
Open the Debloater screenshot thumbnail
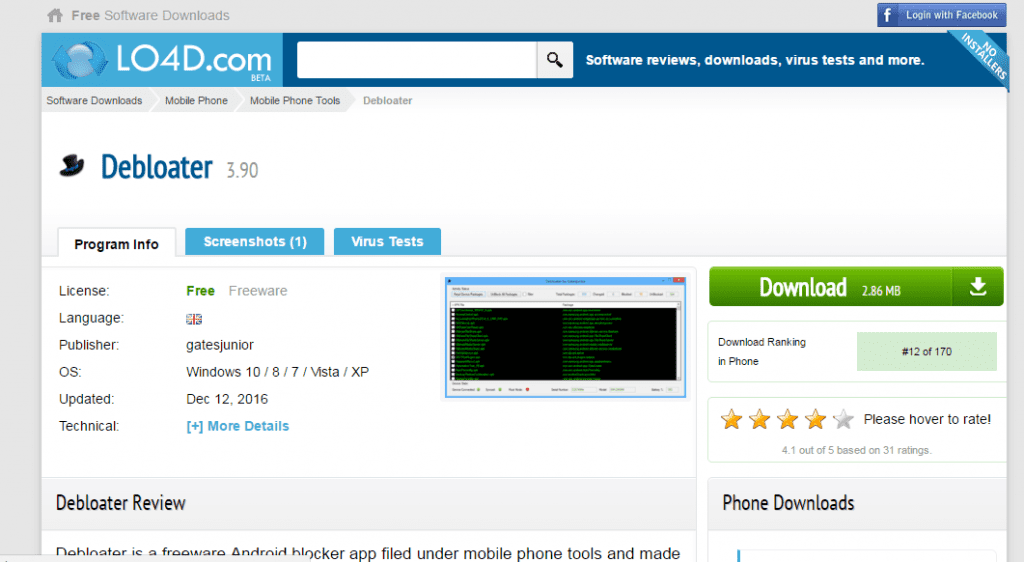(x=565, y=337)
